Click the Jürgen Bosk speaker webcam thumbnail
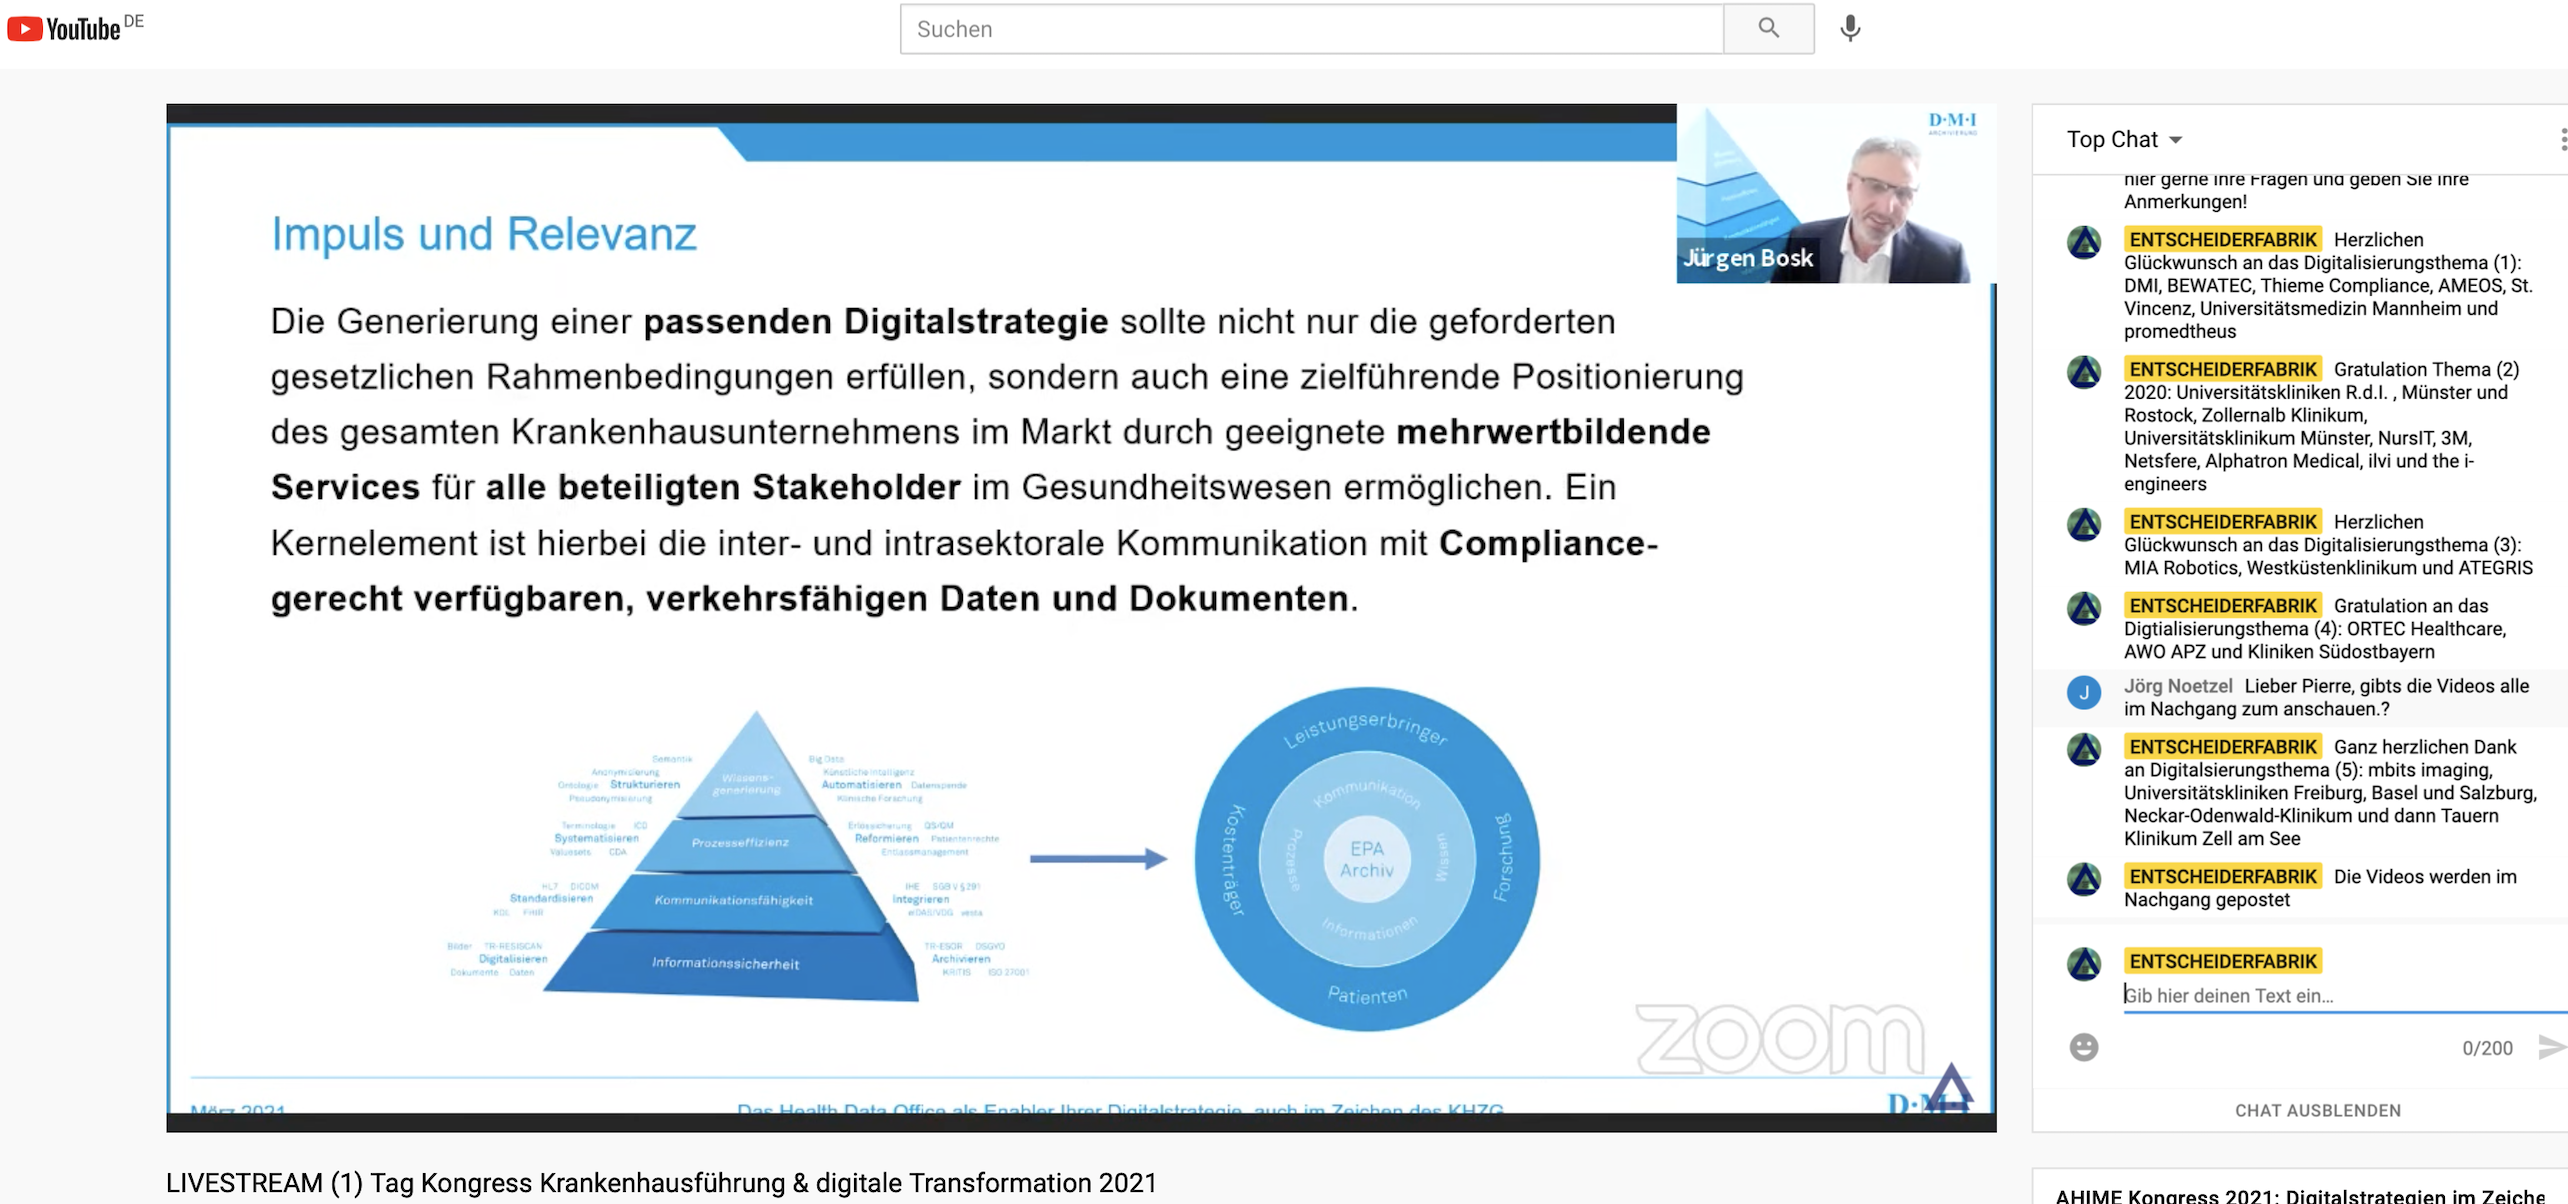Viewport: 2568px width, 1204px height. click(x=1836, y=194)
